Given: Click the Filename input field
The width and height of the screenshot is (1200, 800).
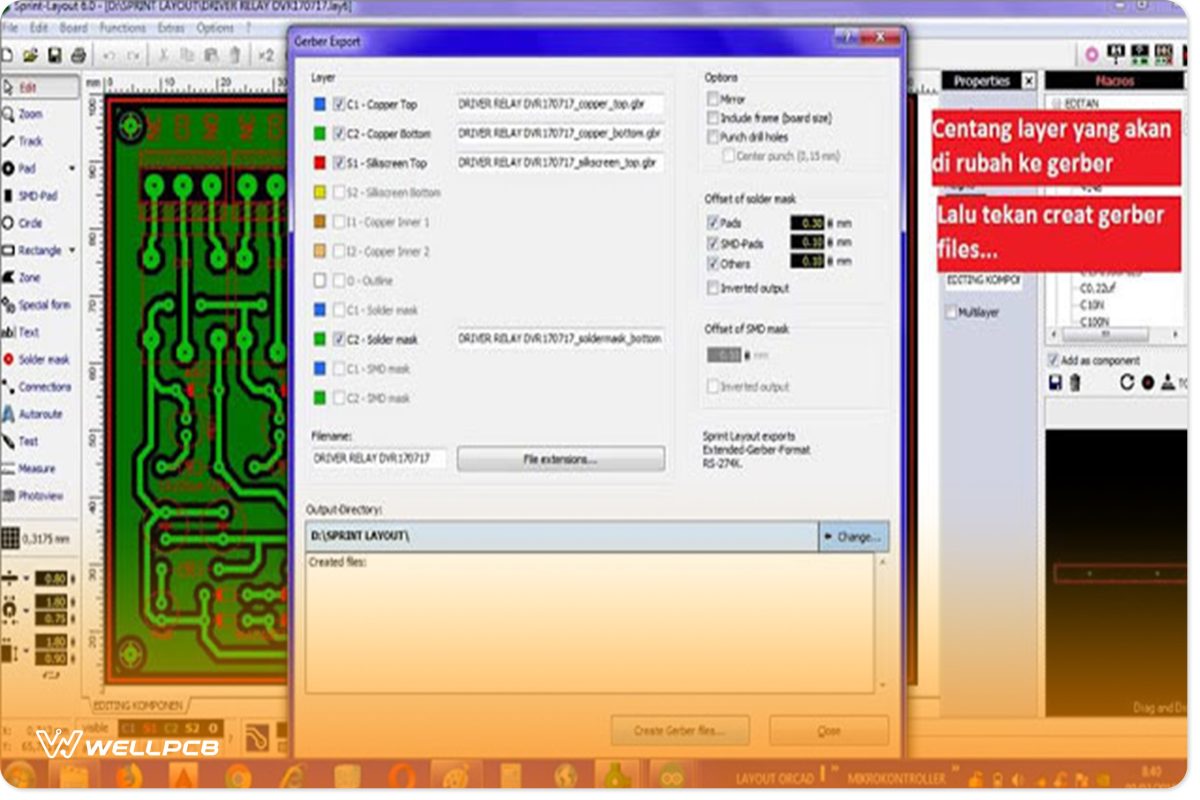Looking at the screenshot, I should pyautogui.click(x=377, y=458).
